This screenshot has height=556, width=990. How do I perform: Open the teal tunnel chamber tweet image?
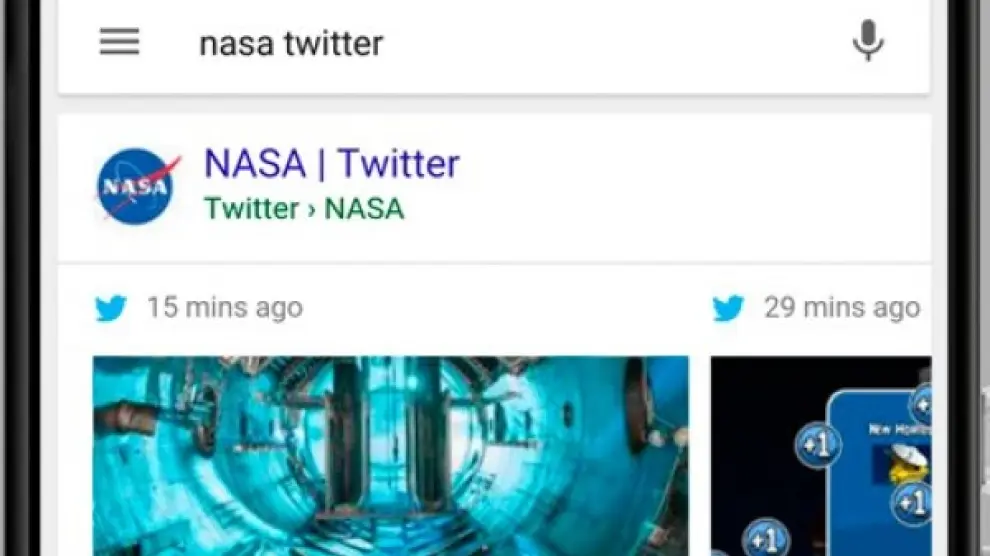(x=391, y=455)
